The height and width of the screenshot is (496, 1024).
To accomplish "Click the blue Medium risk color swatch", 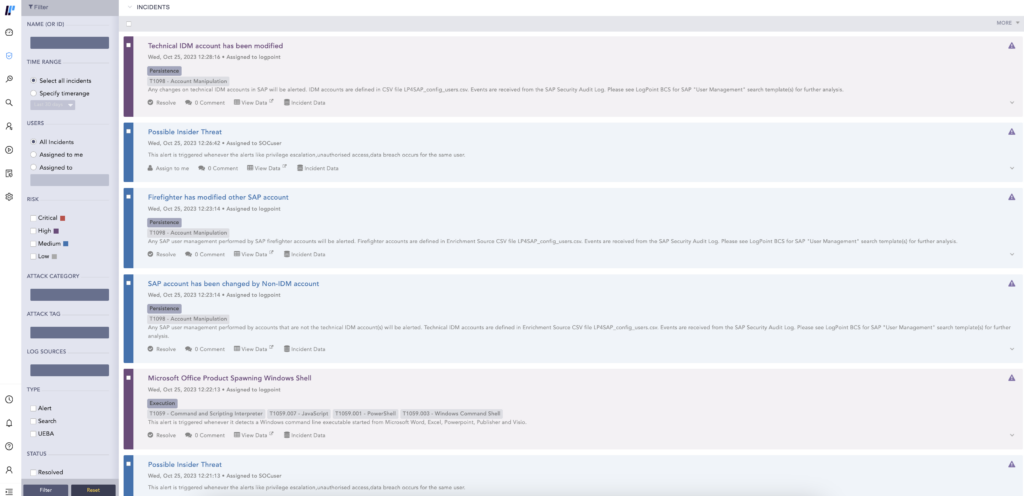I will point(65,243).
